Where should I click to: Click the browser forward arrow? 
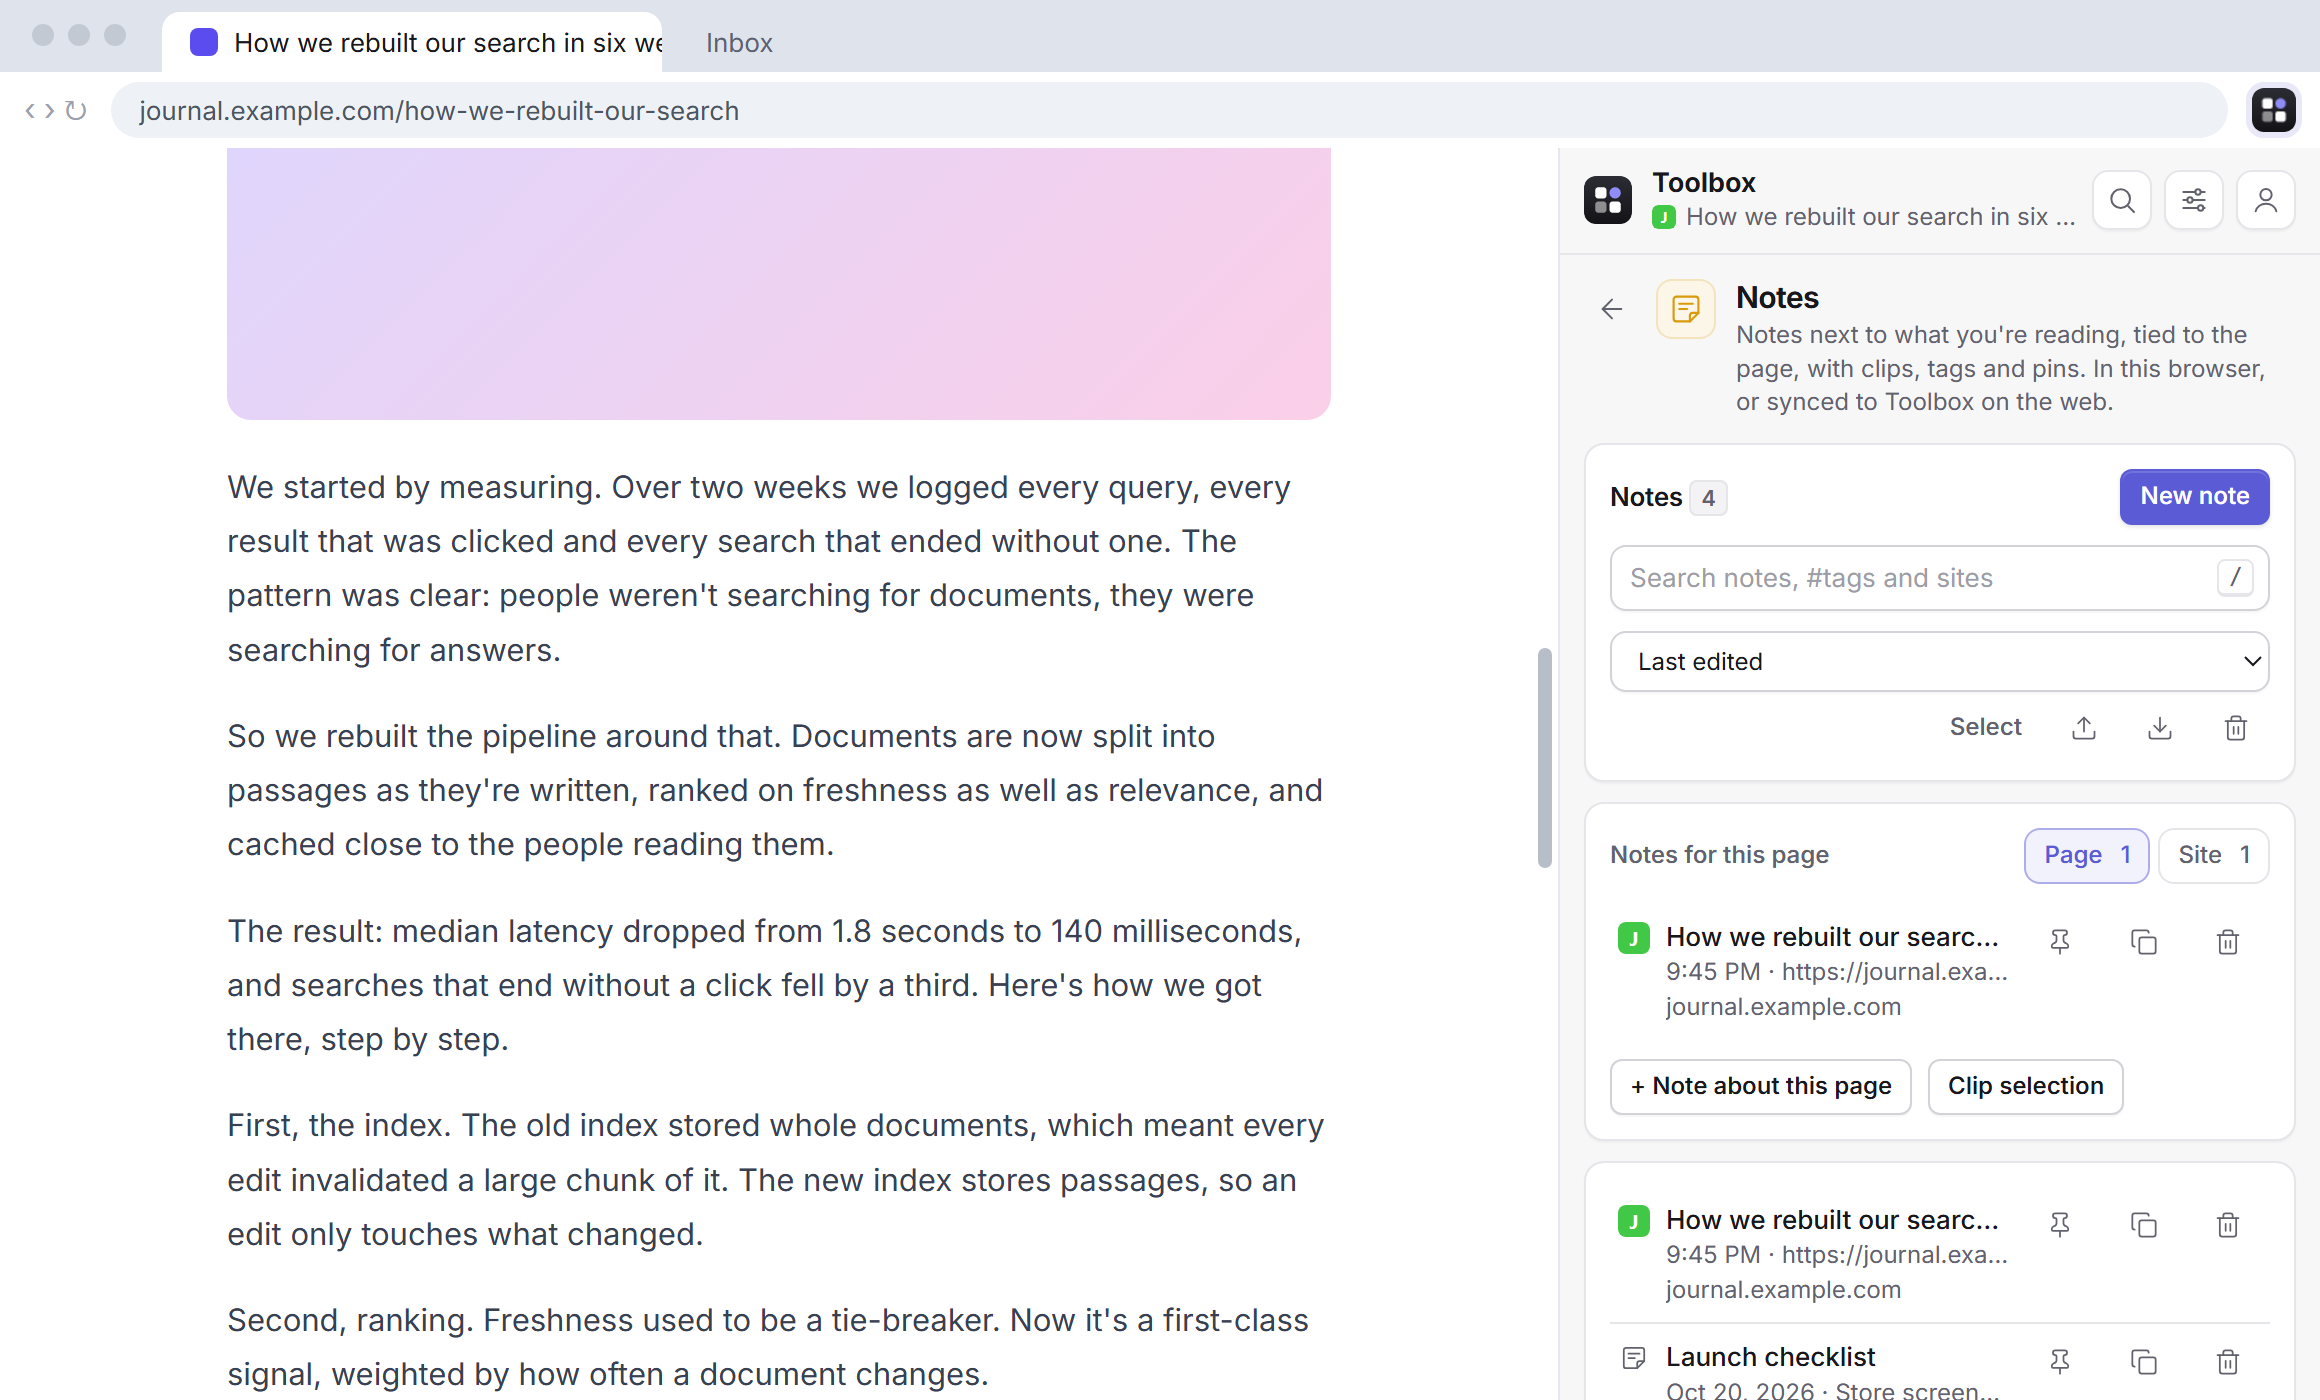coord(49,110)
